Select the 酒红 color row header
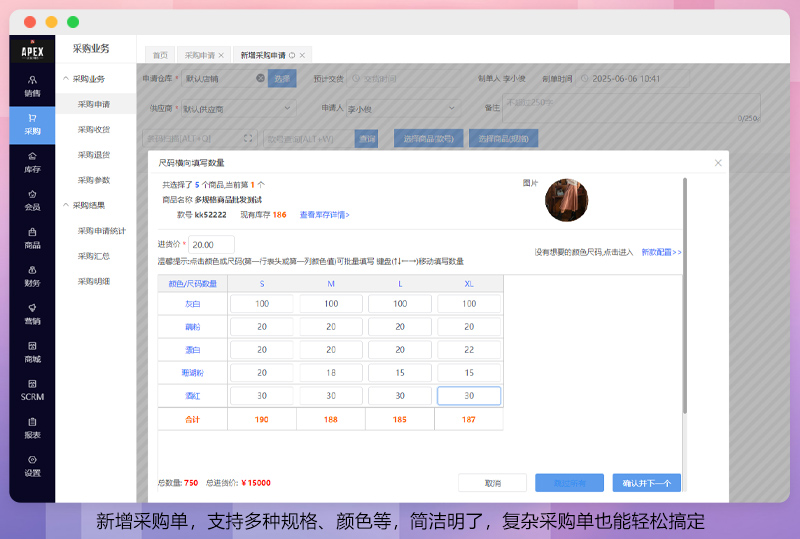Screen dimensions: 800x539 point(192,396)
